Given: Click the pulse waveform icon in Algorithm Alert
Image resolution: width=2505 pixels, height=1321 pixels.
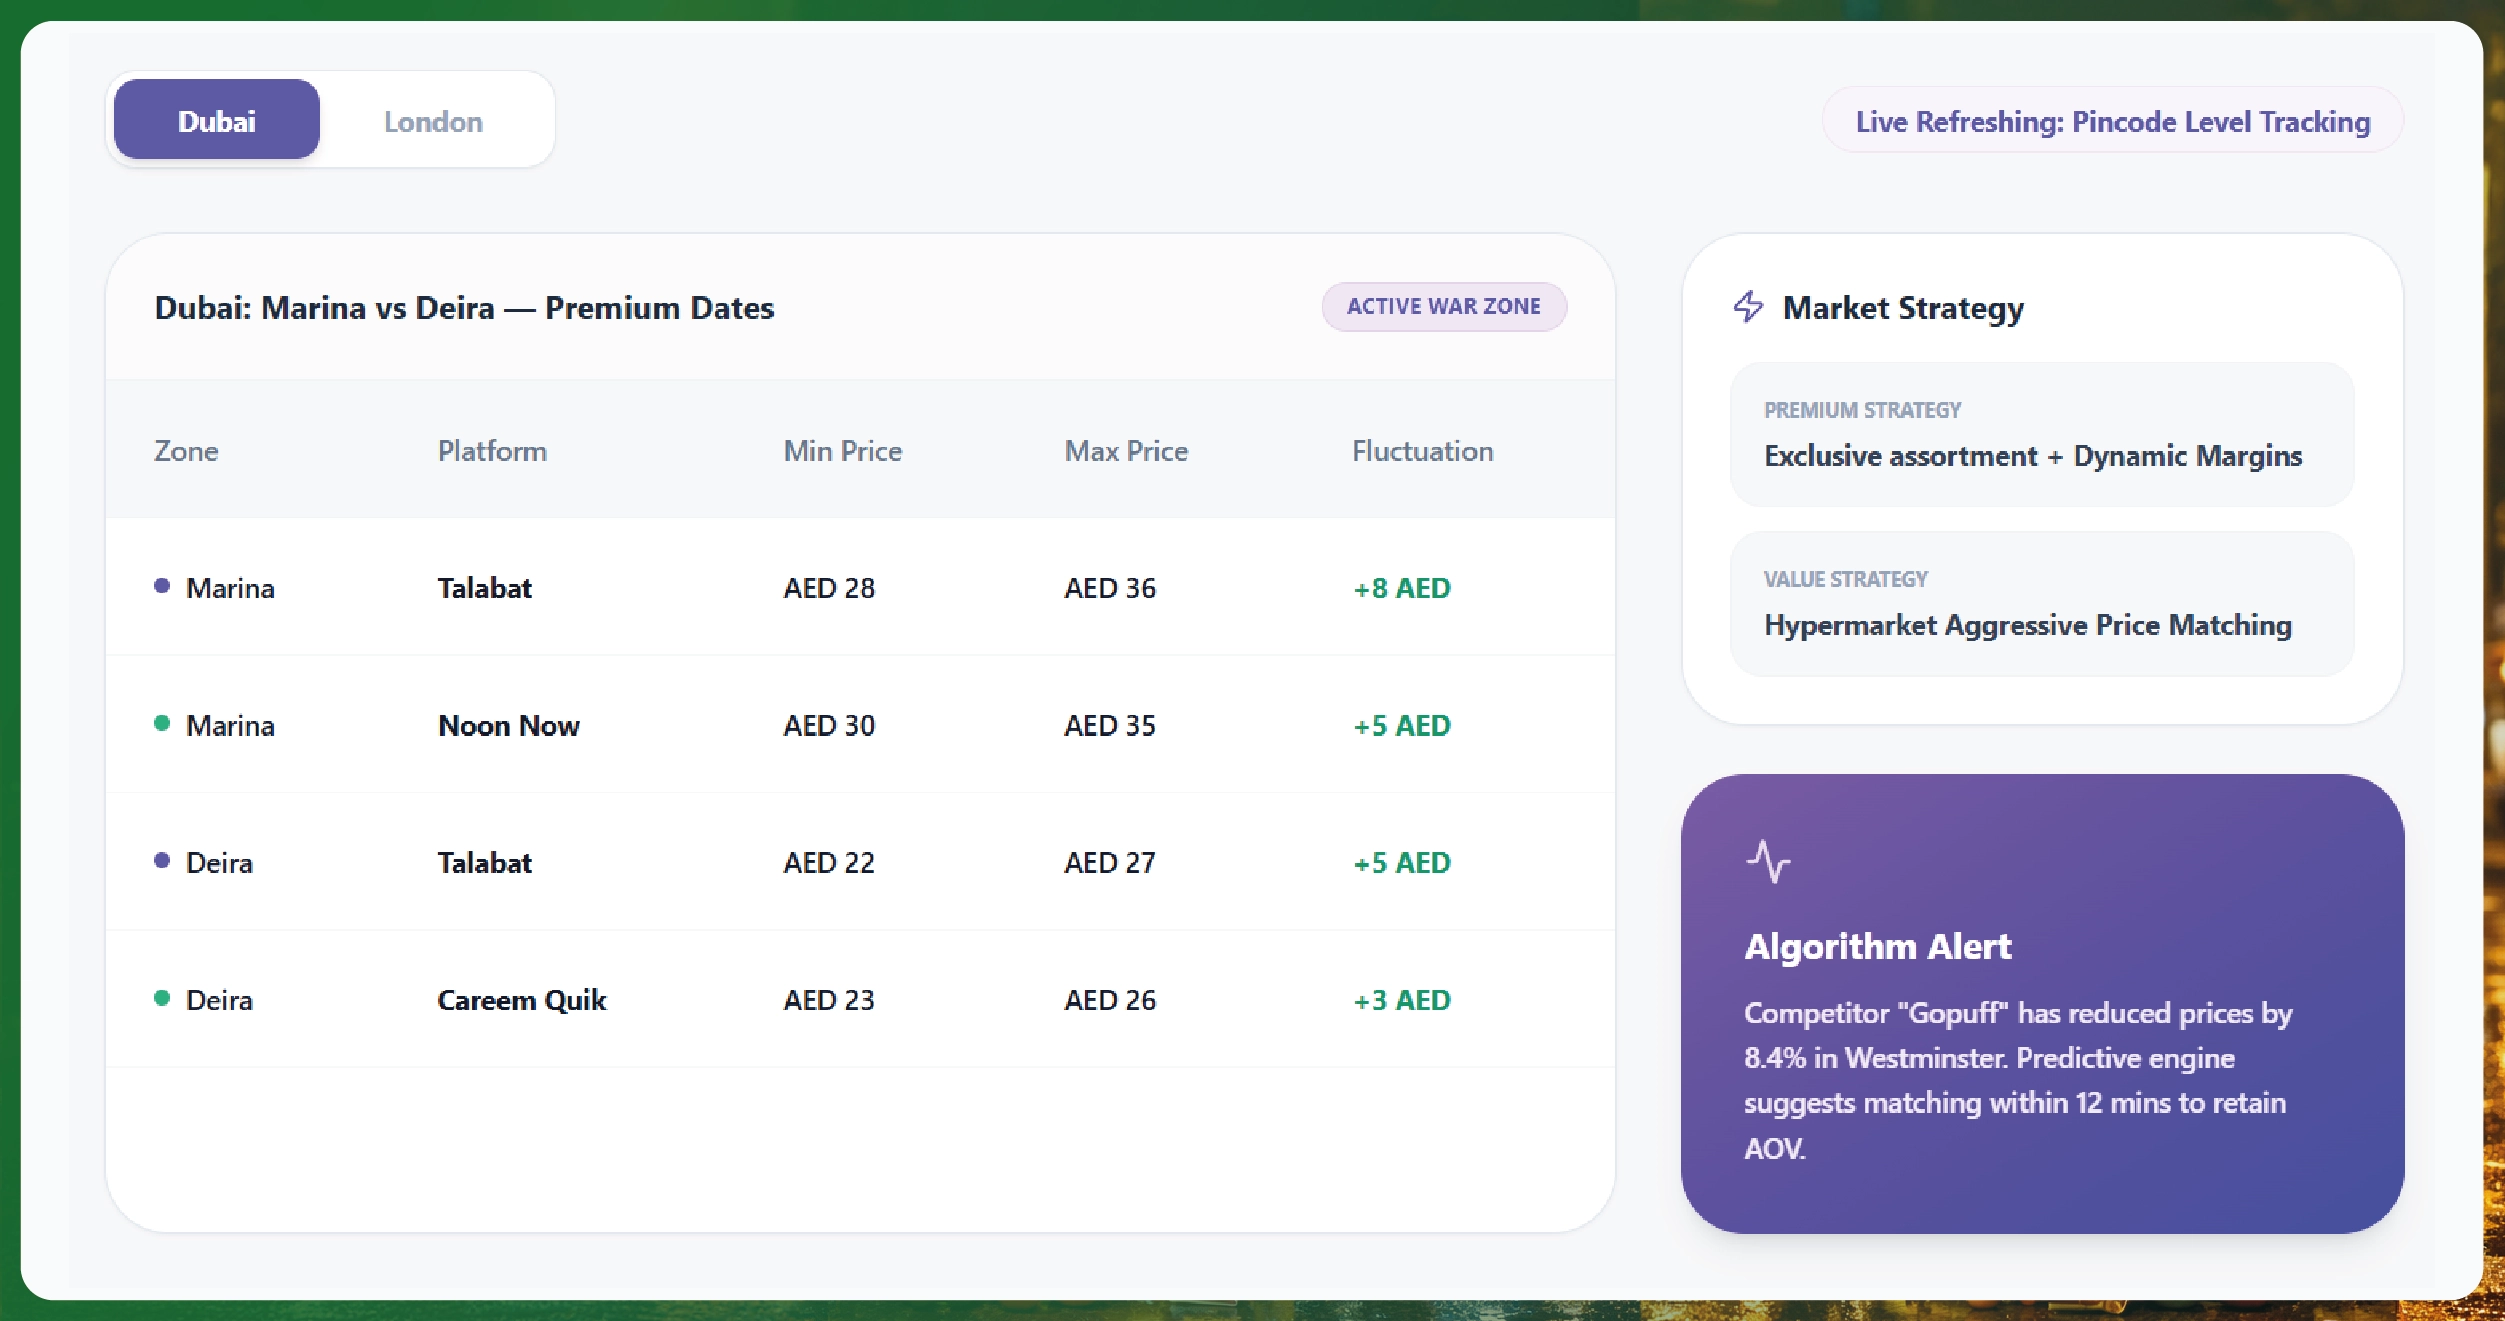Looking at the screenshot, I should pyautogui.click(x=1769, y=861).
